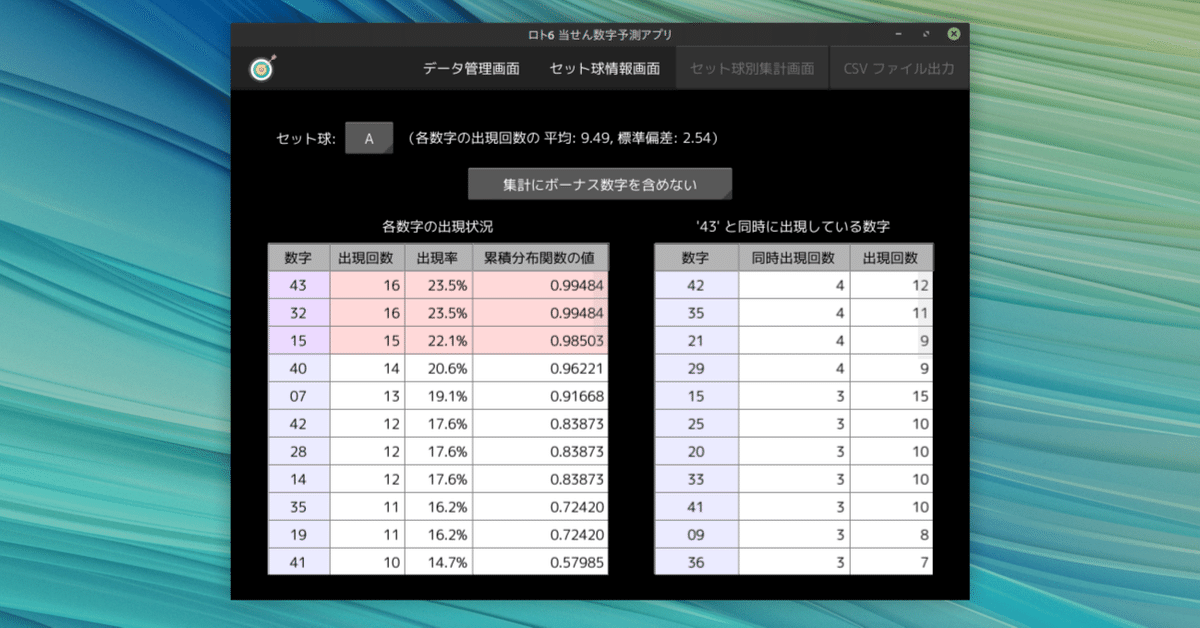1200x628 pixels.
Task: Select number 33 in right table
Action: pyautogui.click(x=696, y=479)
